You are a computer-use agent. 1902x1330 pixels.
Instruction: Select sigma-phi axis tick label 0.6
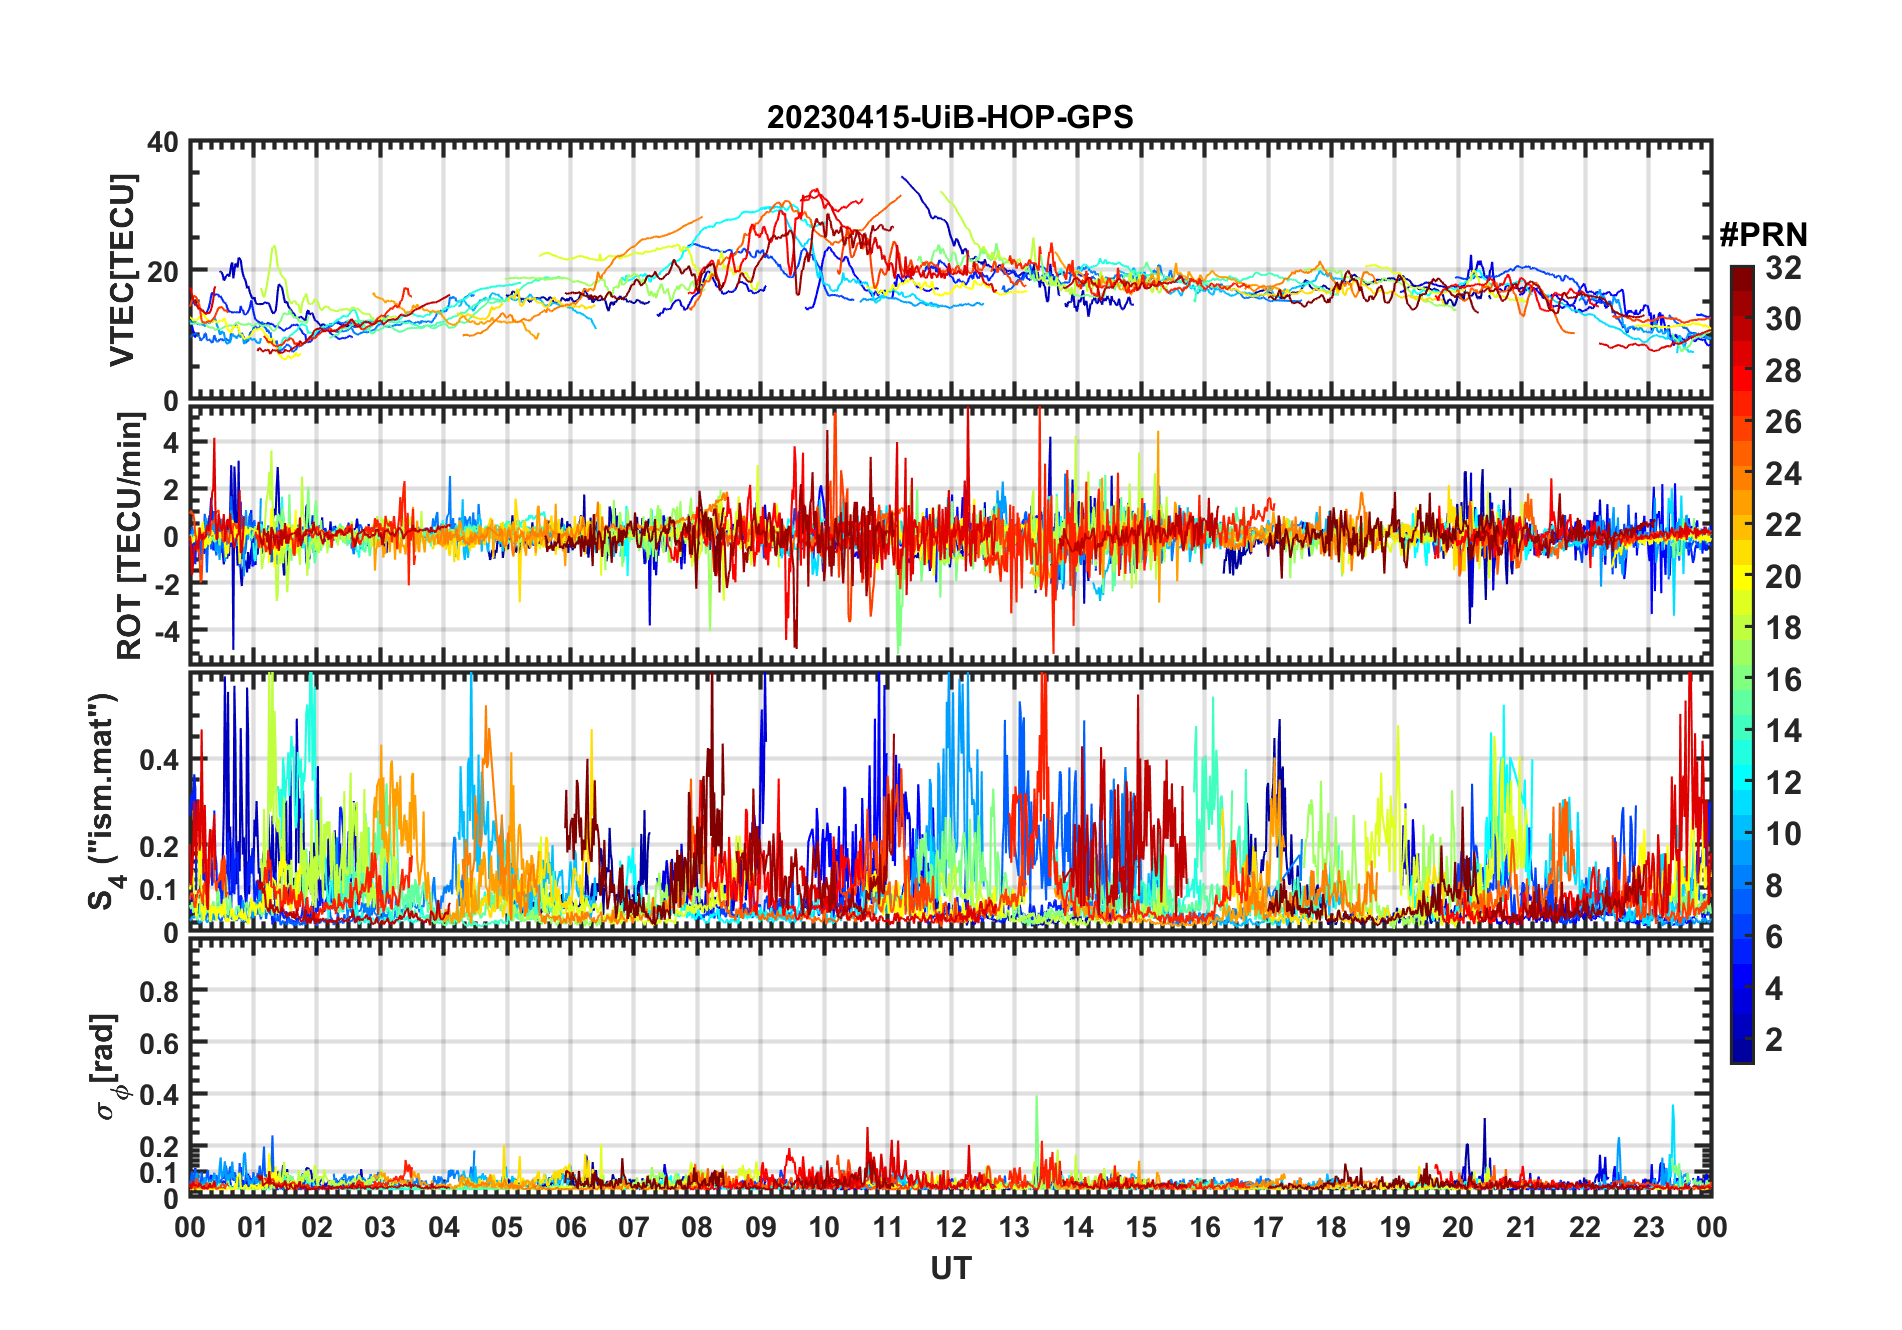(159, 1043)
